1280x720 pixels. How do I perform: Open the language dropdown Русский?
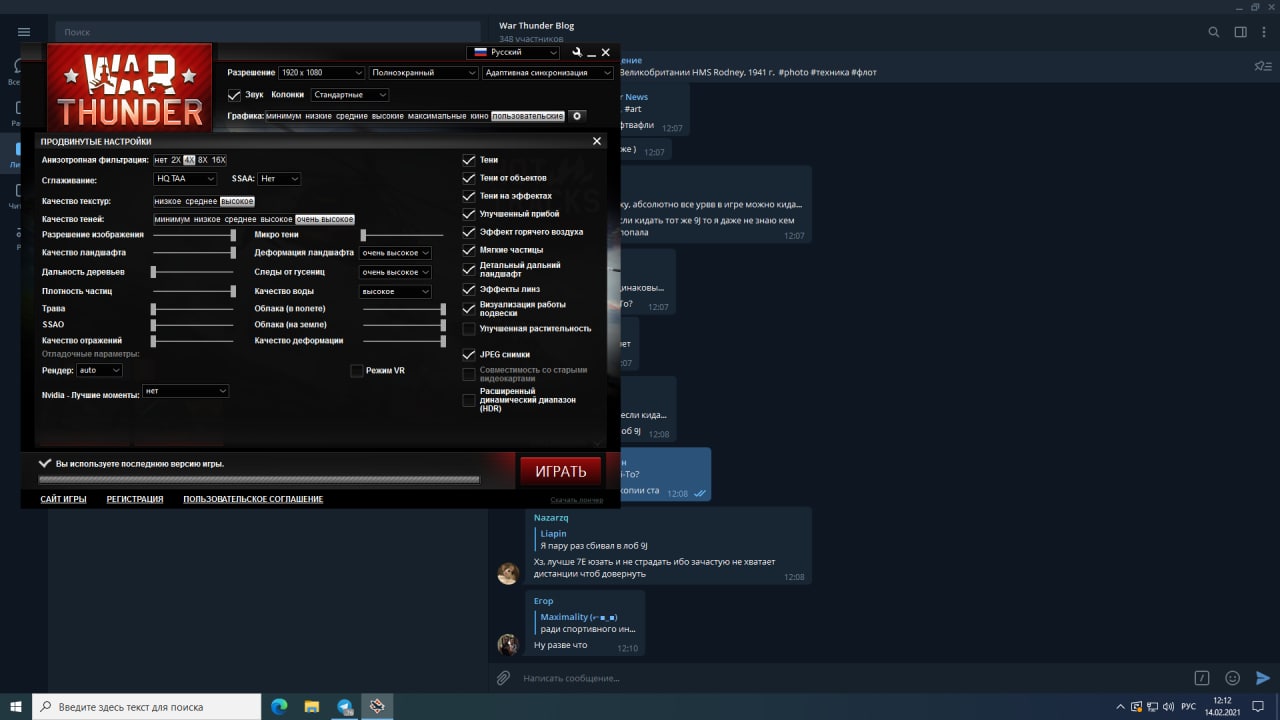513,52
